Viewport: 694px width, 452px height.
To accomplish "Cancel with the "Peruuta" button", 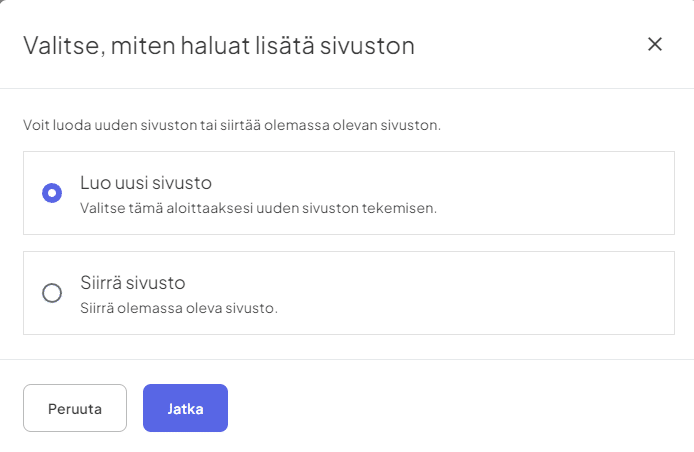I will (x=75, y=408).
